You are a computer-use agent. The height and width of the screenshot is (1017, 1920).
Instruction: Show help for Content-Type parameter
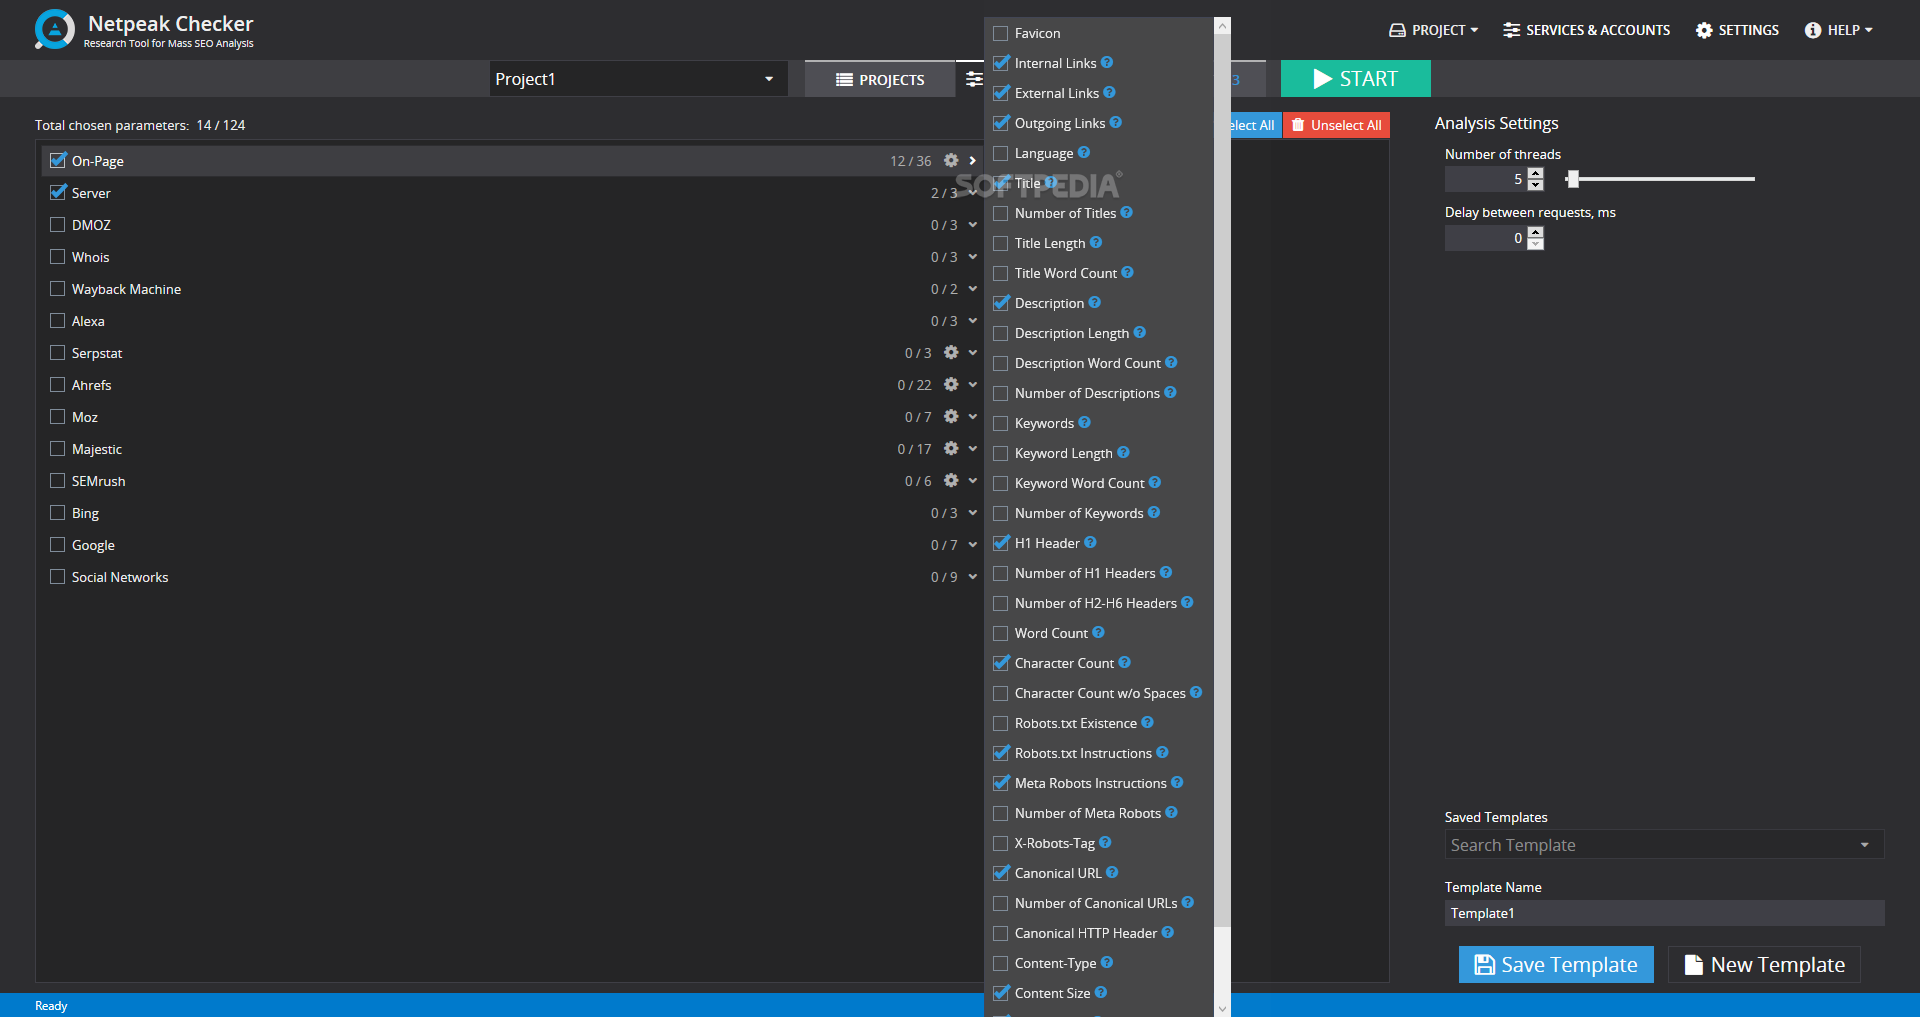click(1107, 962)
